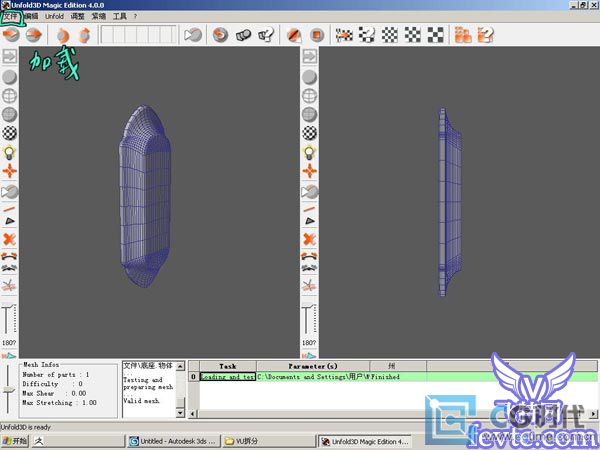Click the orange curved seam icon in 3D view sidebar
The height and width of the screenshot is (450, 600).
point(9,256)
